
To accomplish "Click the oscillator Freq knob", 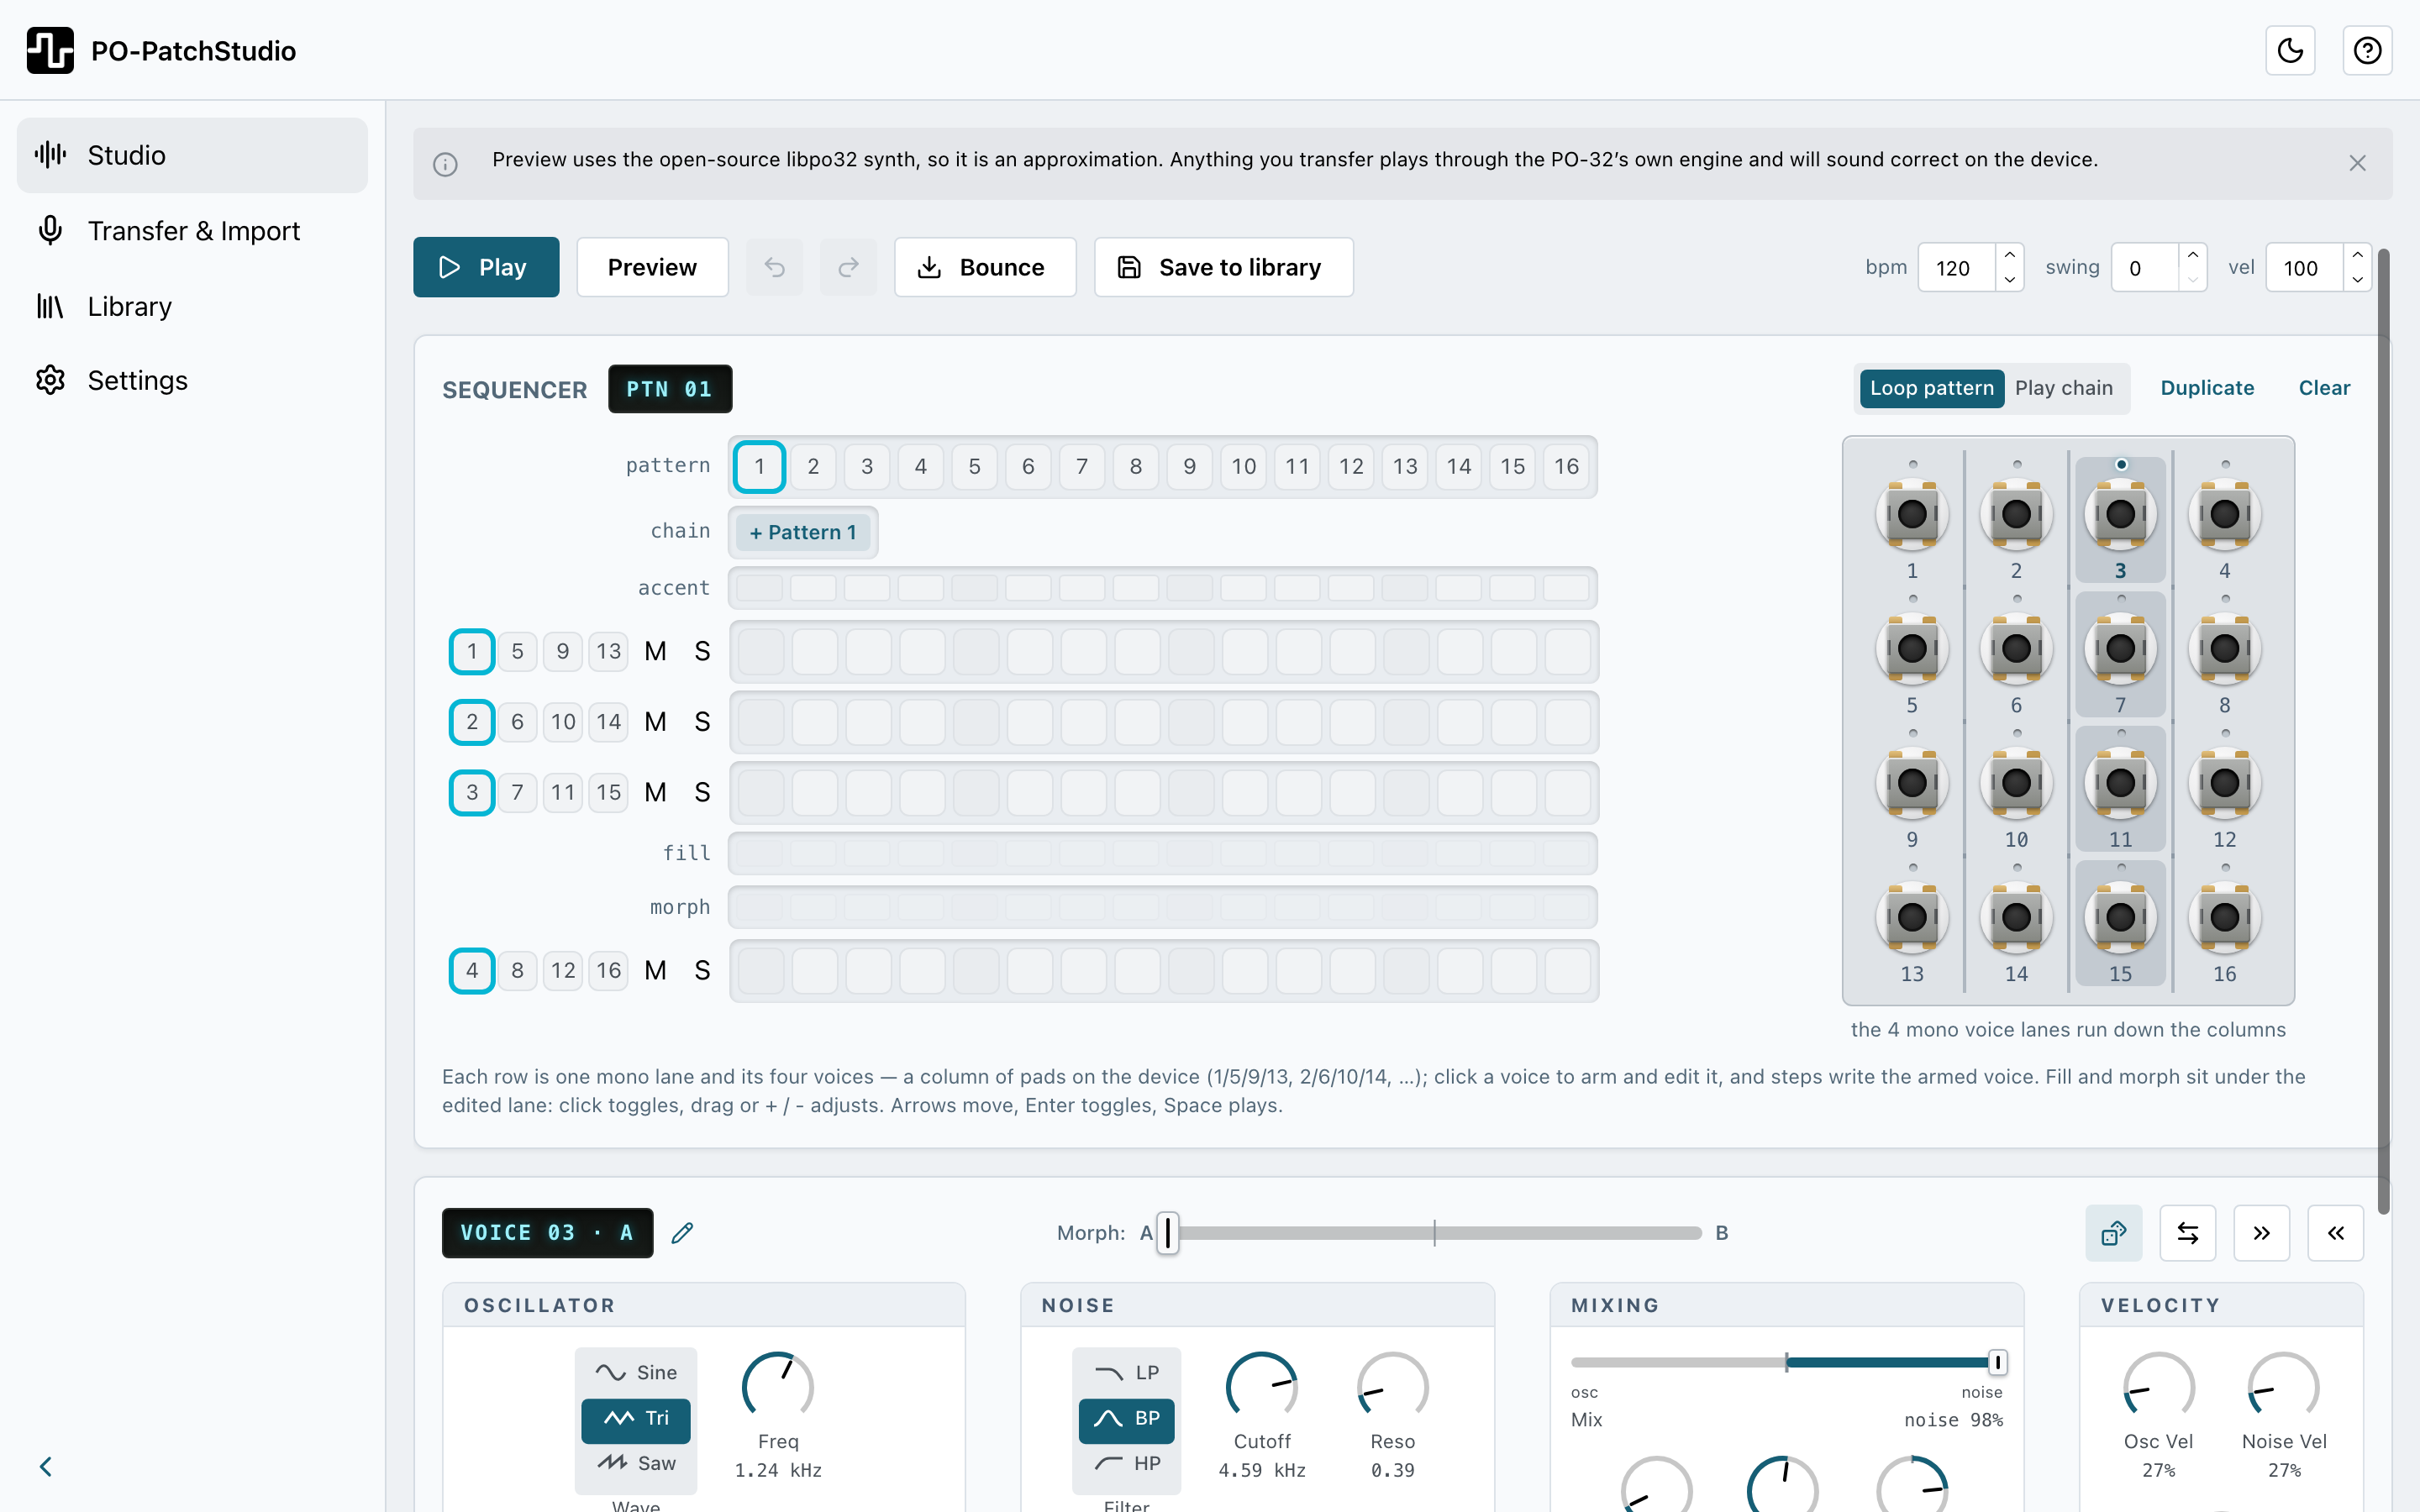I will point(777,1387).
